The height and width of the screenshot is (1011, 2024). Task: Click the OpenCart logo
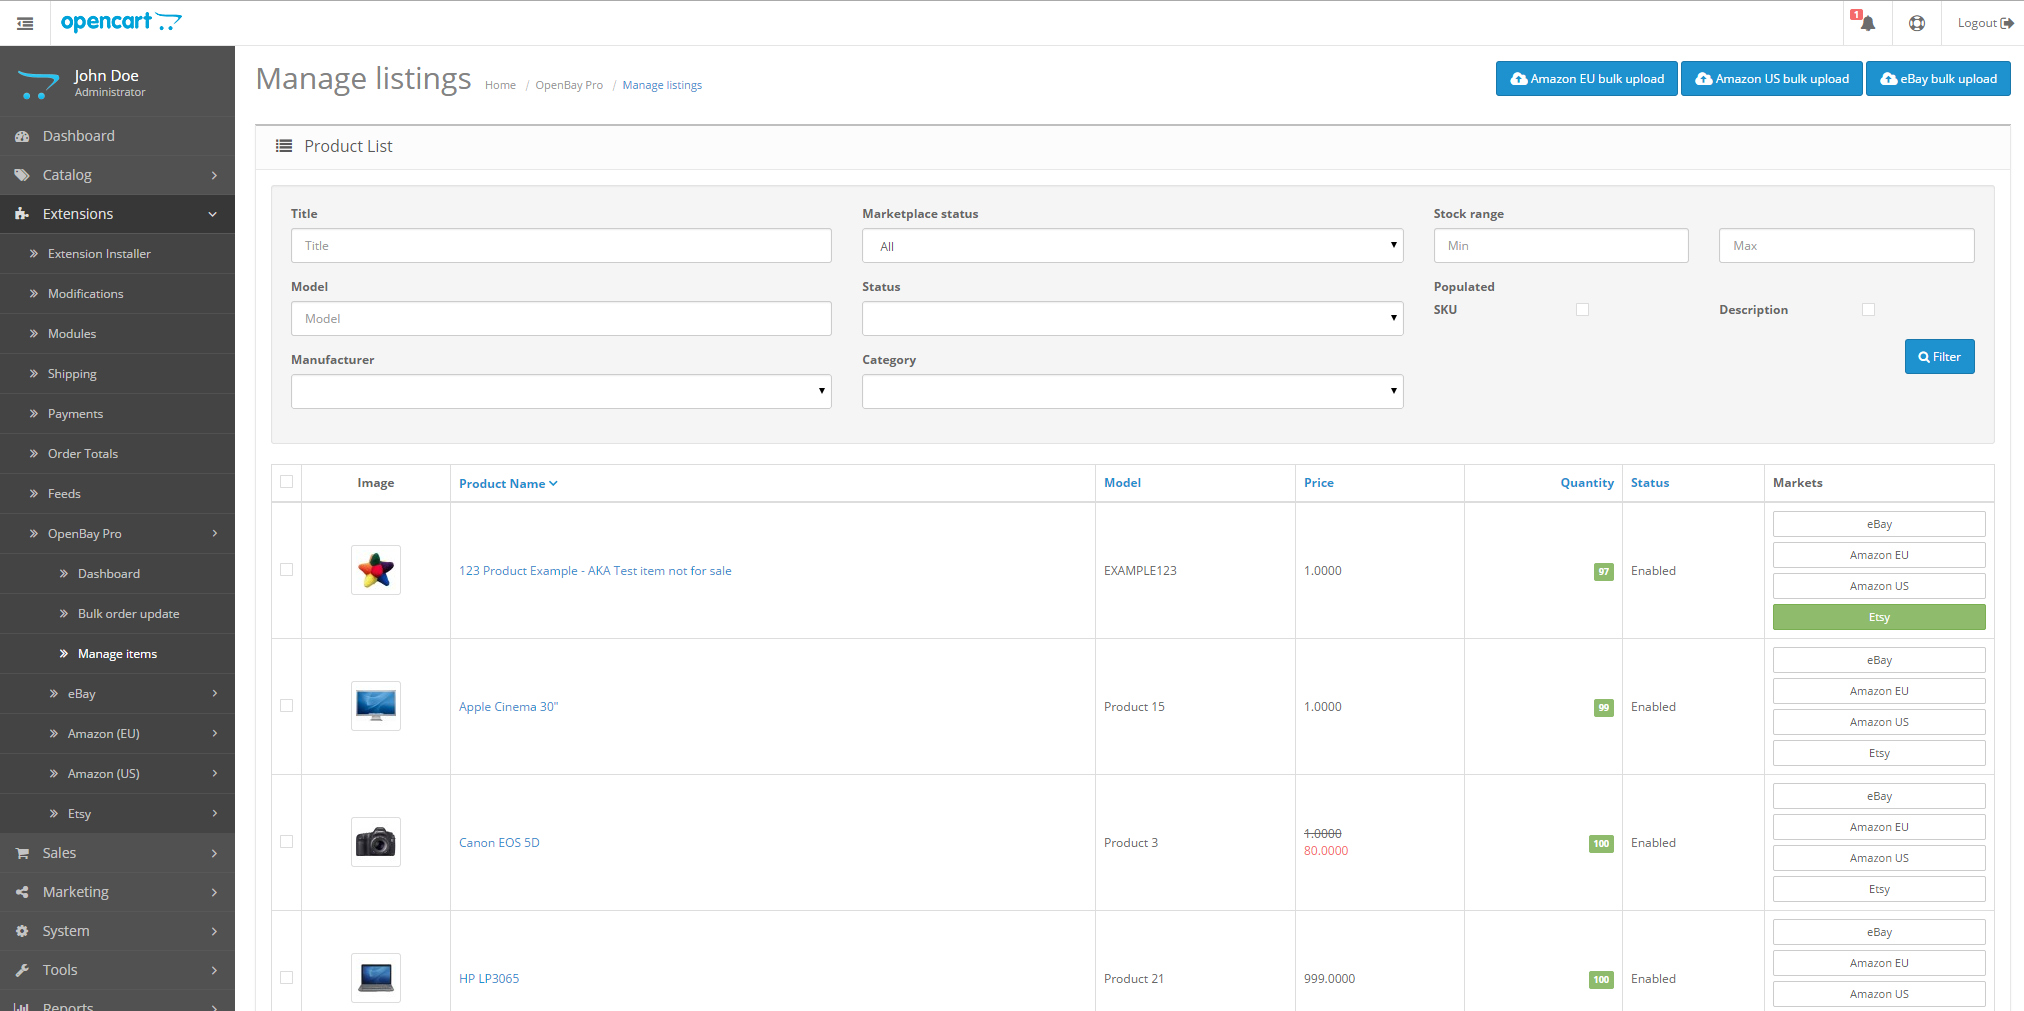coord(121,22)
